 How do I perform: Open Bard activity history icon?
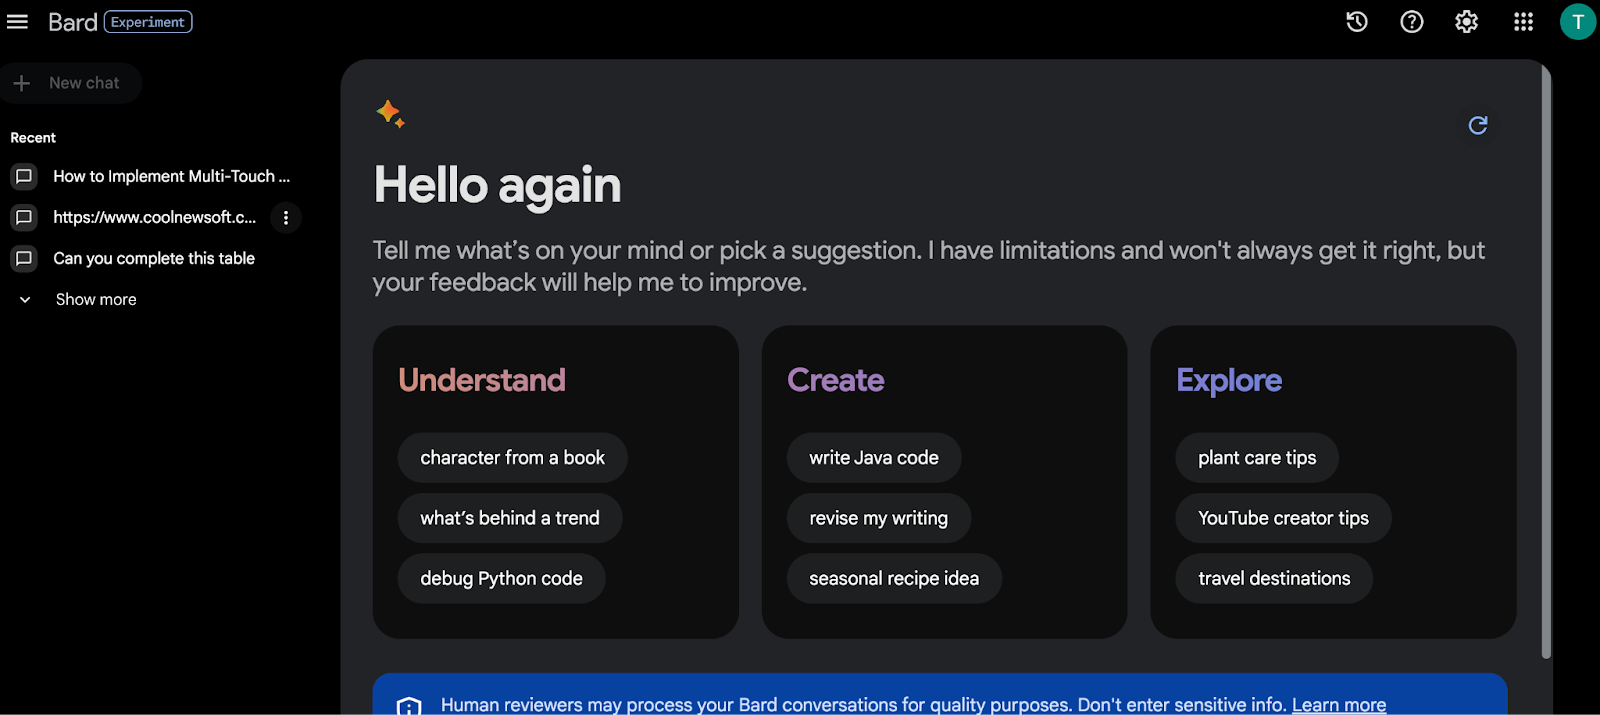click(x=1357, y=22)
